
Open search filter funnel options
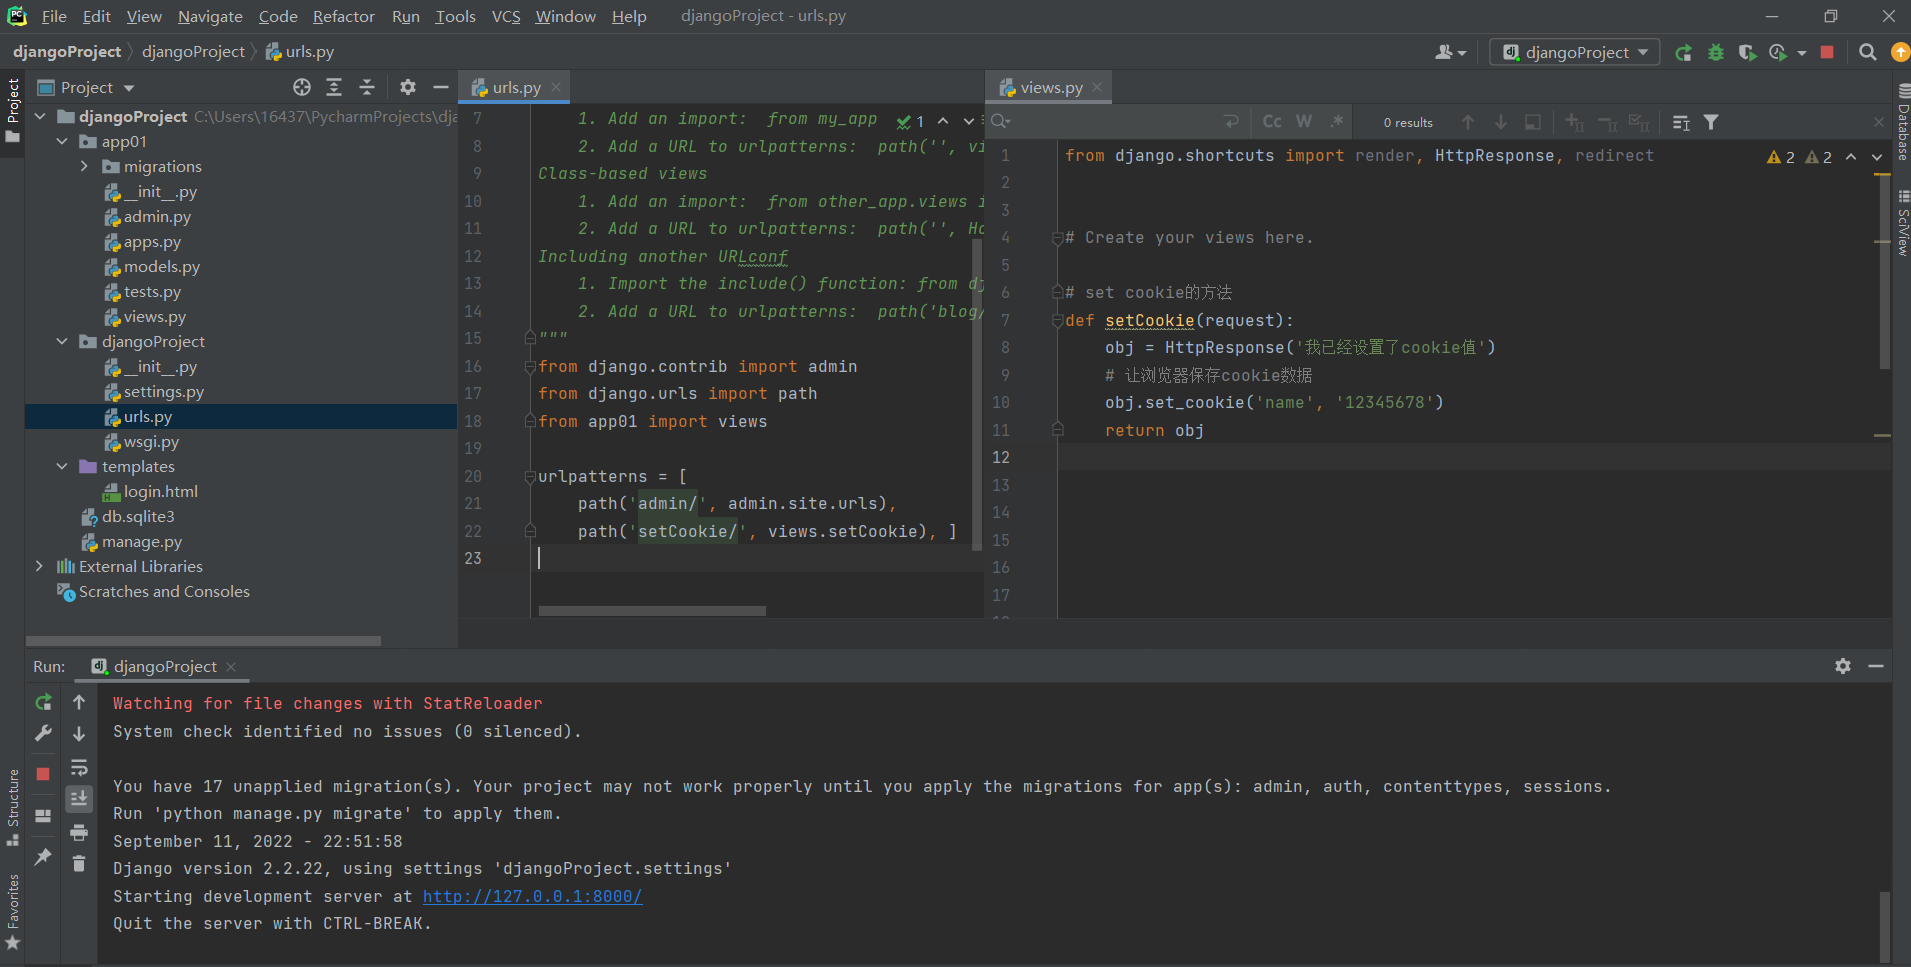1712,122
